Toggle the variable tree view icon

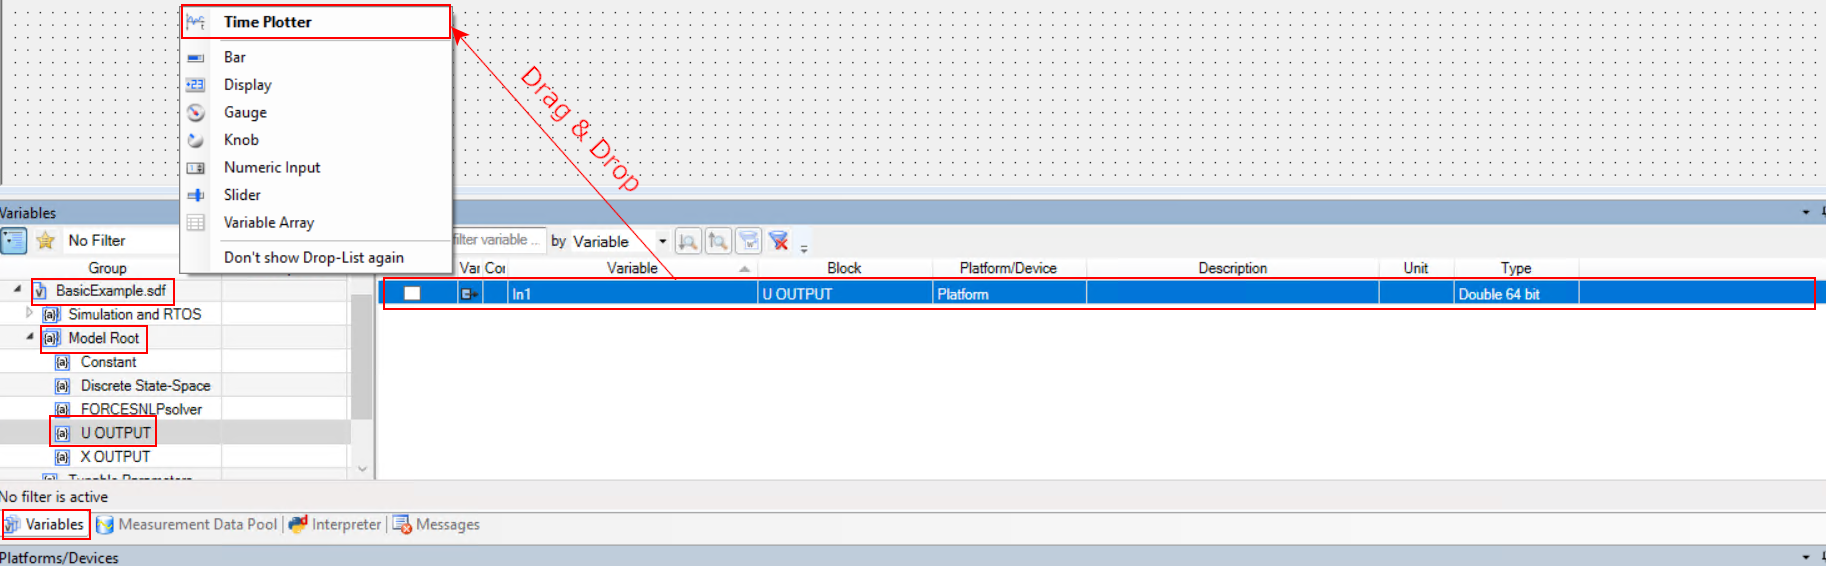(x=14, y=241)
